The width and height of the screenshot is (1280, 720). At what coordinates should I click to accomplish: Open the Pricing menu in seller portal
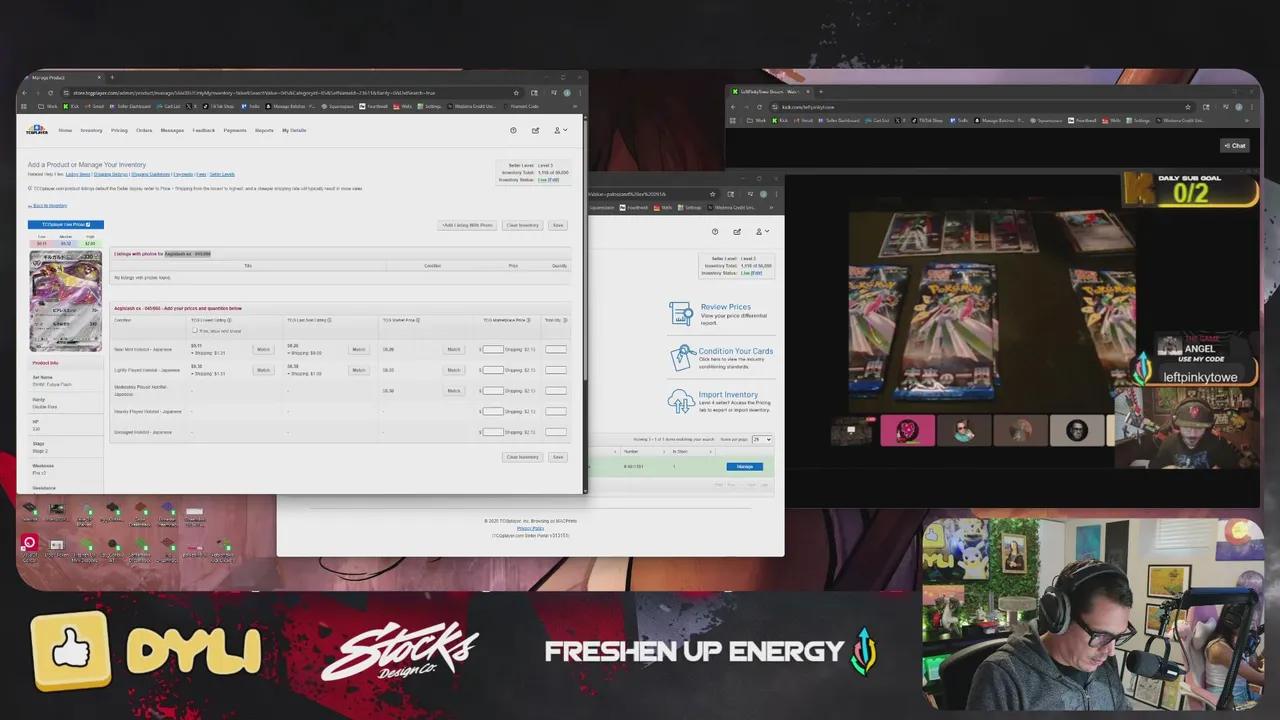119,130
